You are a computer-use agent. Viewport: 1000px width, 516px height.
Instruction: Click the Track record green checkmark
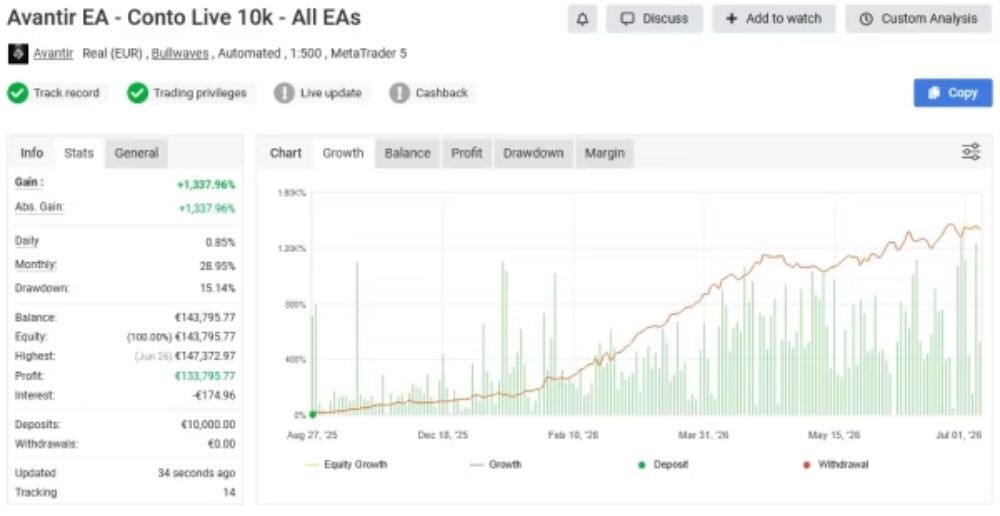point(18,93)
